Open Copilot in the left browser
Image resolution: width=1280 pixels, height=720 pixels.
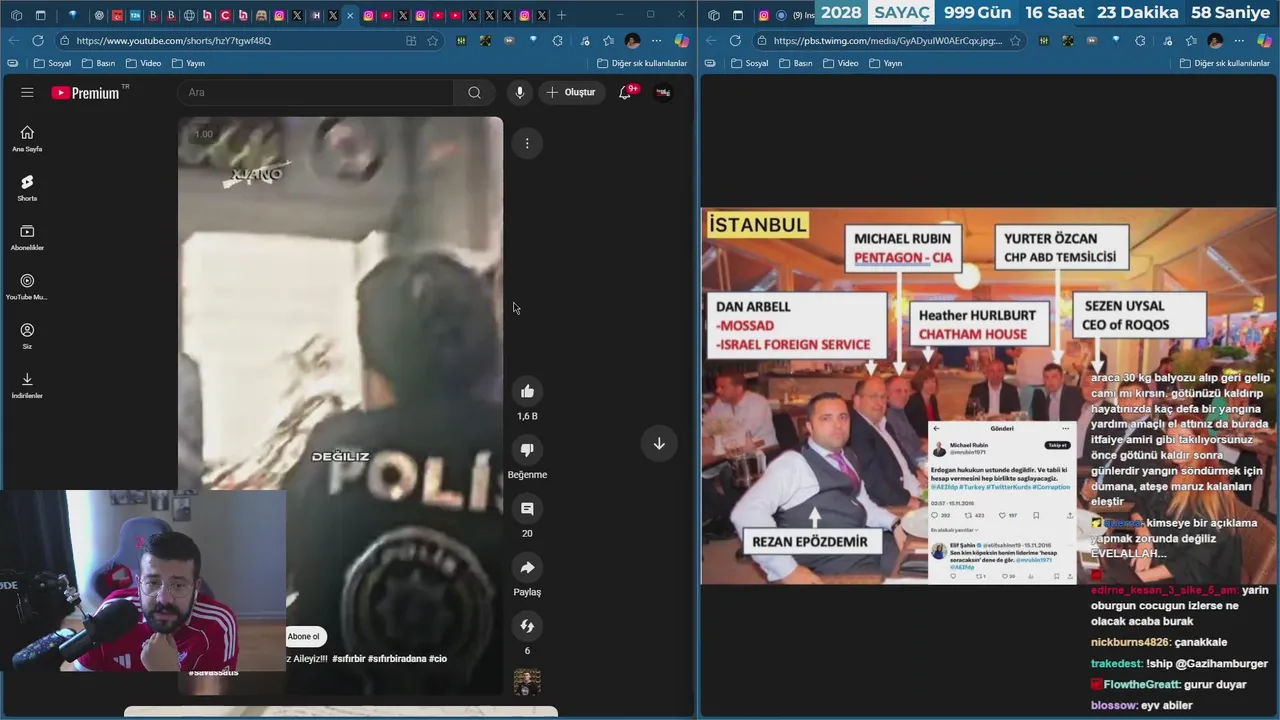click(681, 41)
